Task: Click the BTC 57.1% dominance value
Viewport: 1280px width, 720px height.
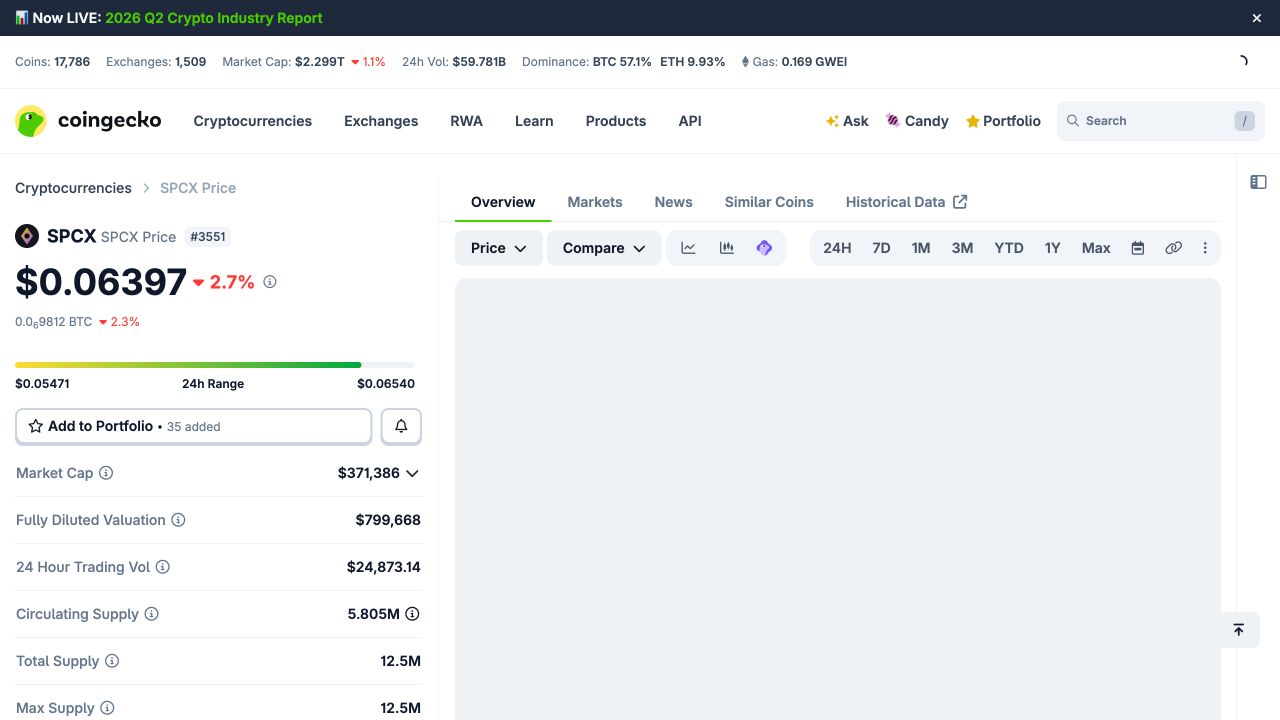Action: click(x=622, y=62)
